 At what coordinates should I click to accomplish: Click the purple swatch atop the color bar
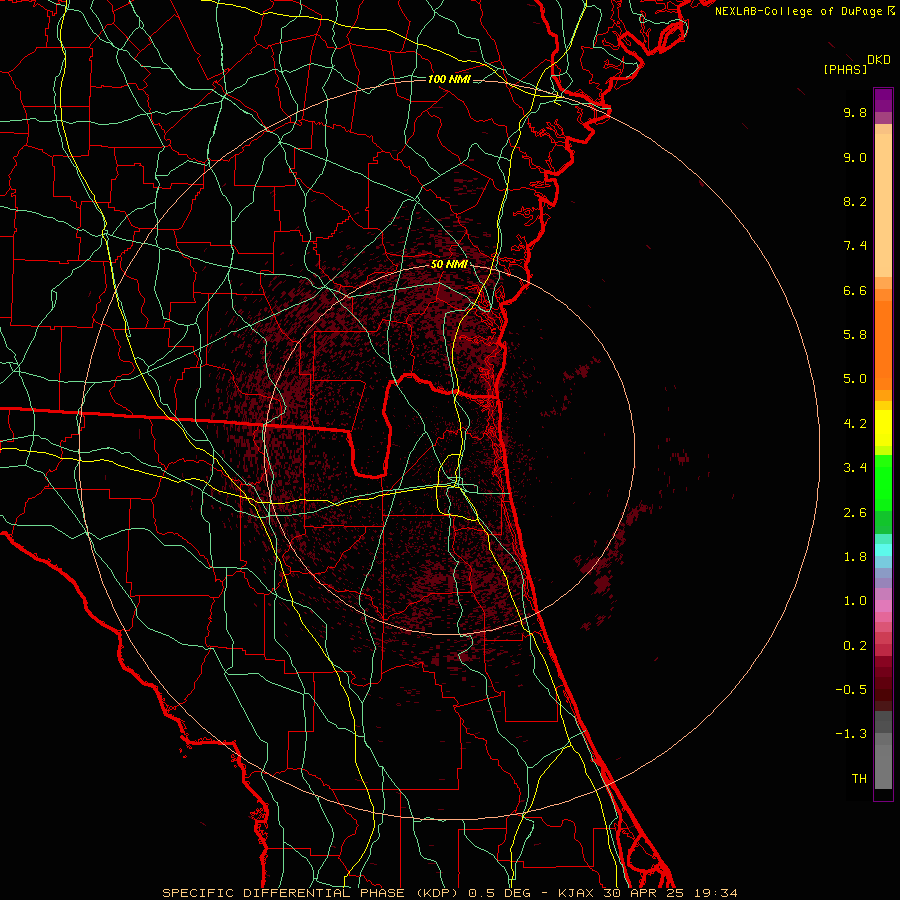(x=883, y=100)
